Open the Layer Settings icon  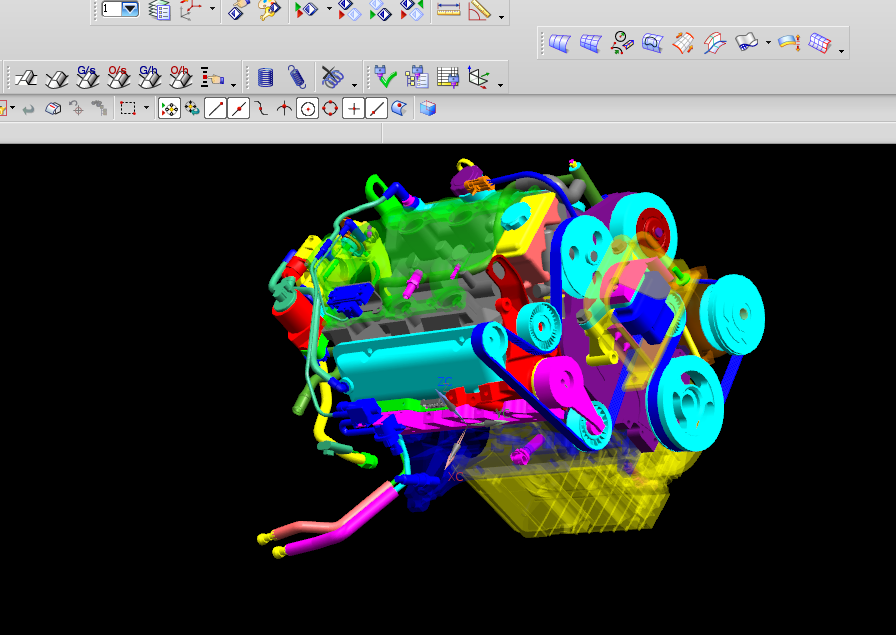click(159, 10)
